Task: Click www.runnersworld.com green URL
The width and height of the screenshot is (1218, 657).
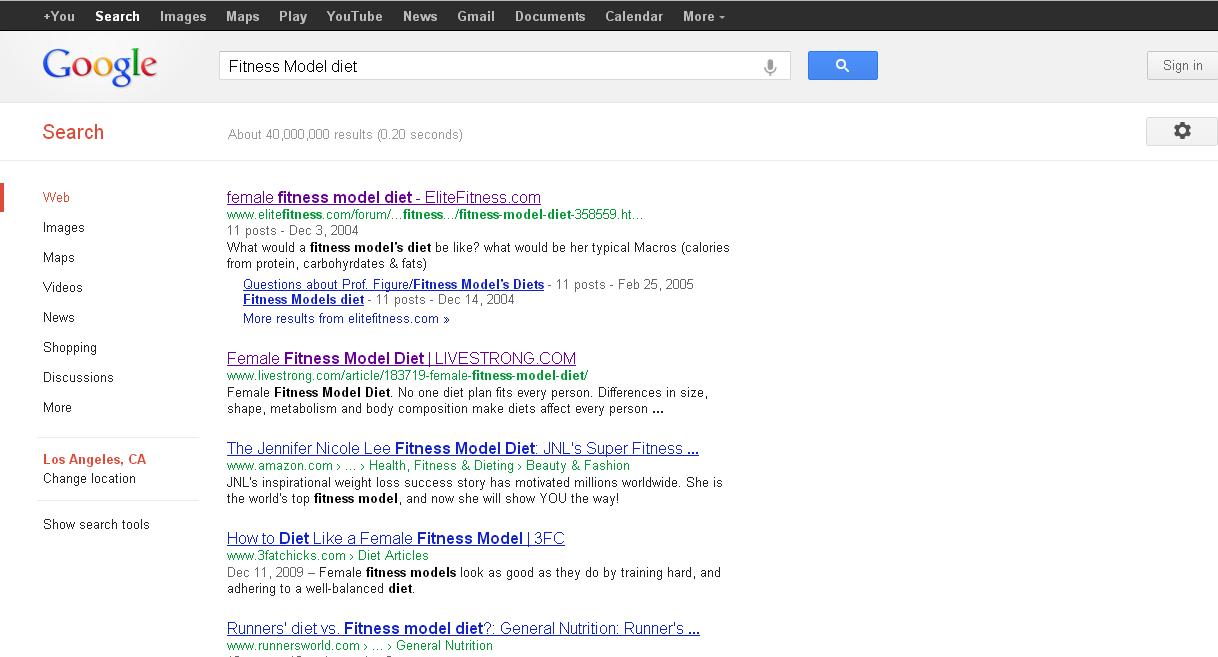Action: (293, 646)
